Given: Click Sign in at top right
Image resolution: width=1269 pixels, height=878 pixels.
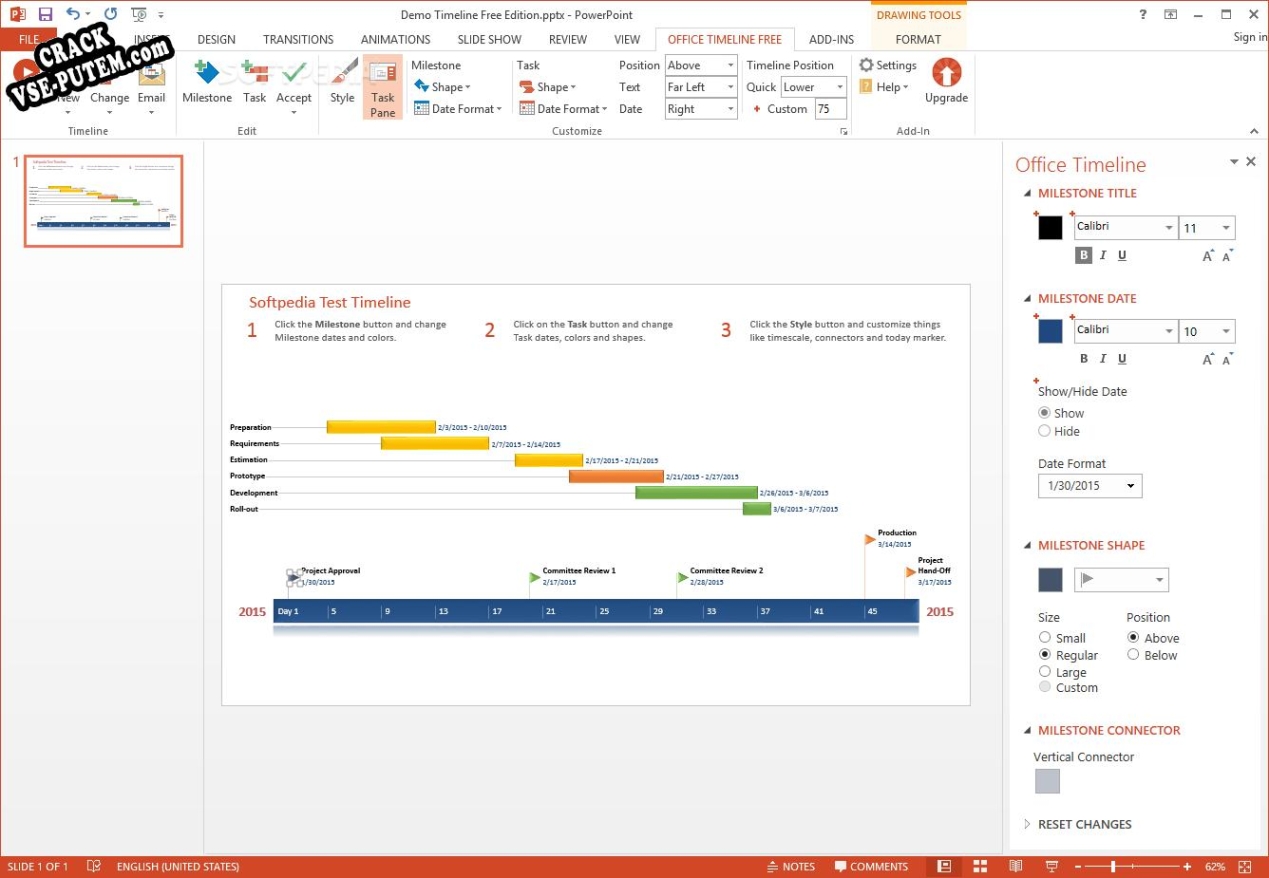Looking at the screenshot, I should [1250, 37].
